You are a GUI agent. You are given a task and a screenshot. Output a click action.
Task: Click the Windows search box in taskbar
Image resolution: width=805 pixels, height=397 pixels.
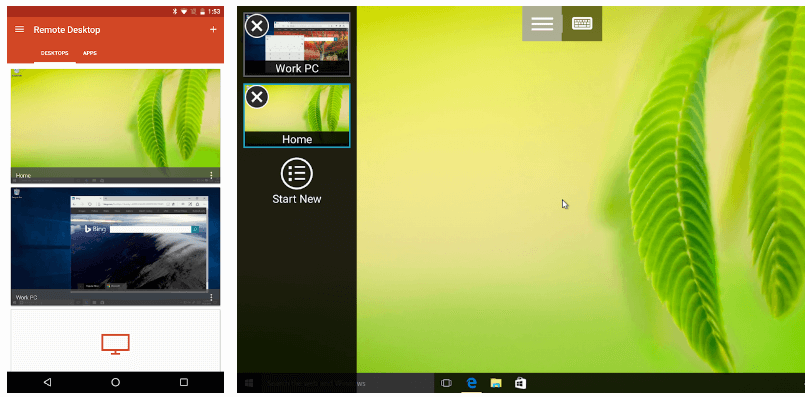coord(347,383)
